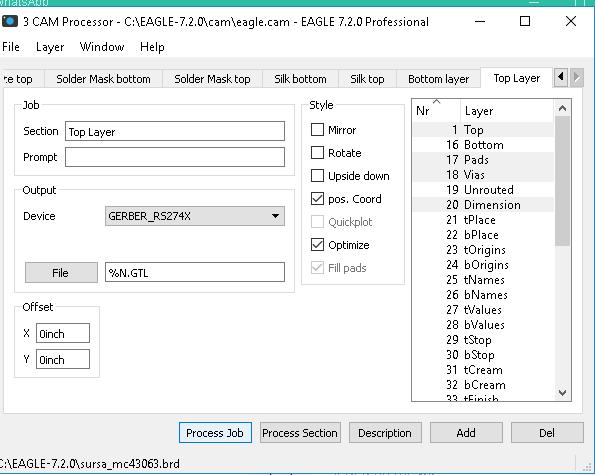Uncheck the pos. Coord checkbox
The width and height of the screenshot is (595, 475).
click(x=317, y=199)
